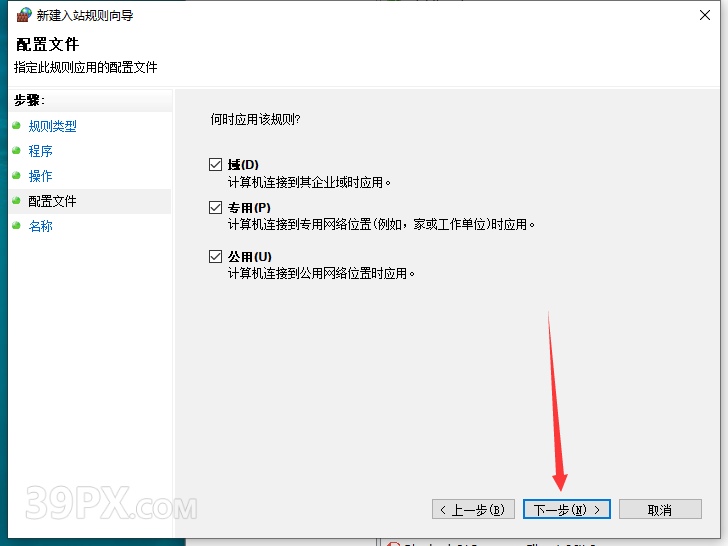Click green bullet beside 程序 step

click(x=16, y=151)
